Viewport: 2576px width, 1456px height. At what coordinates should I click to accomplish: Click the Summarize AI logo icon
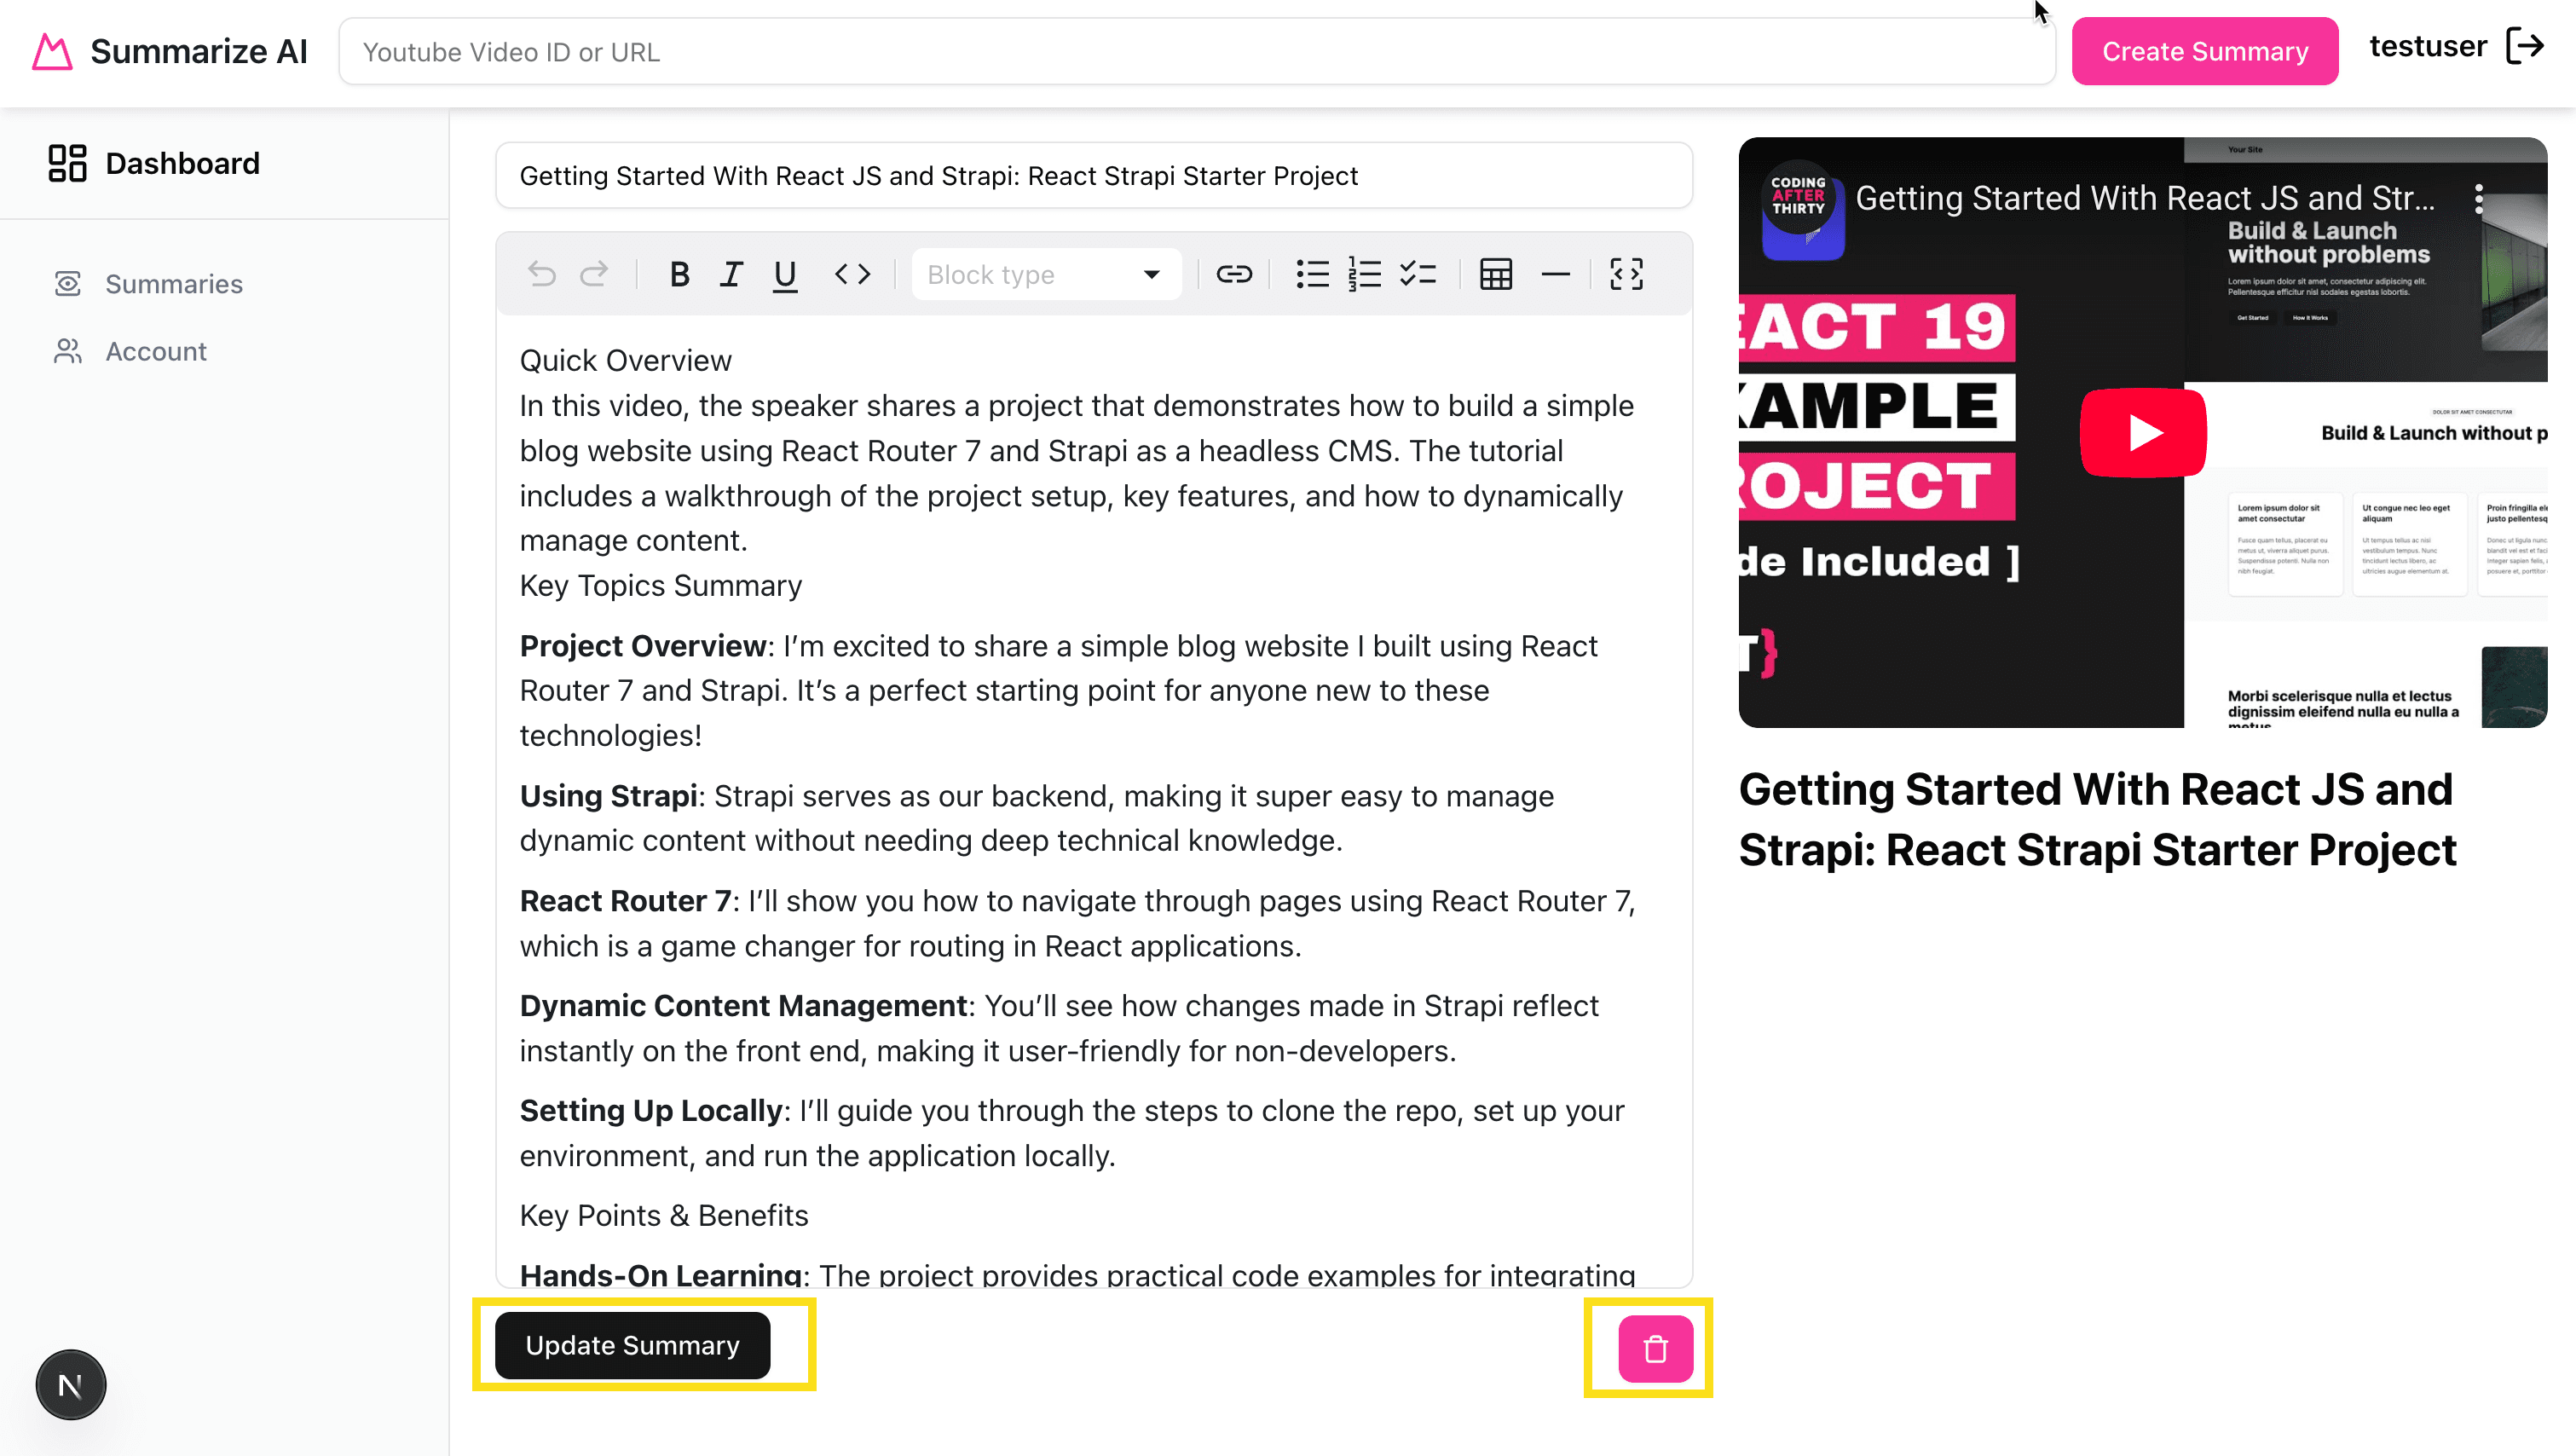(52, 52)
